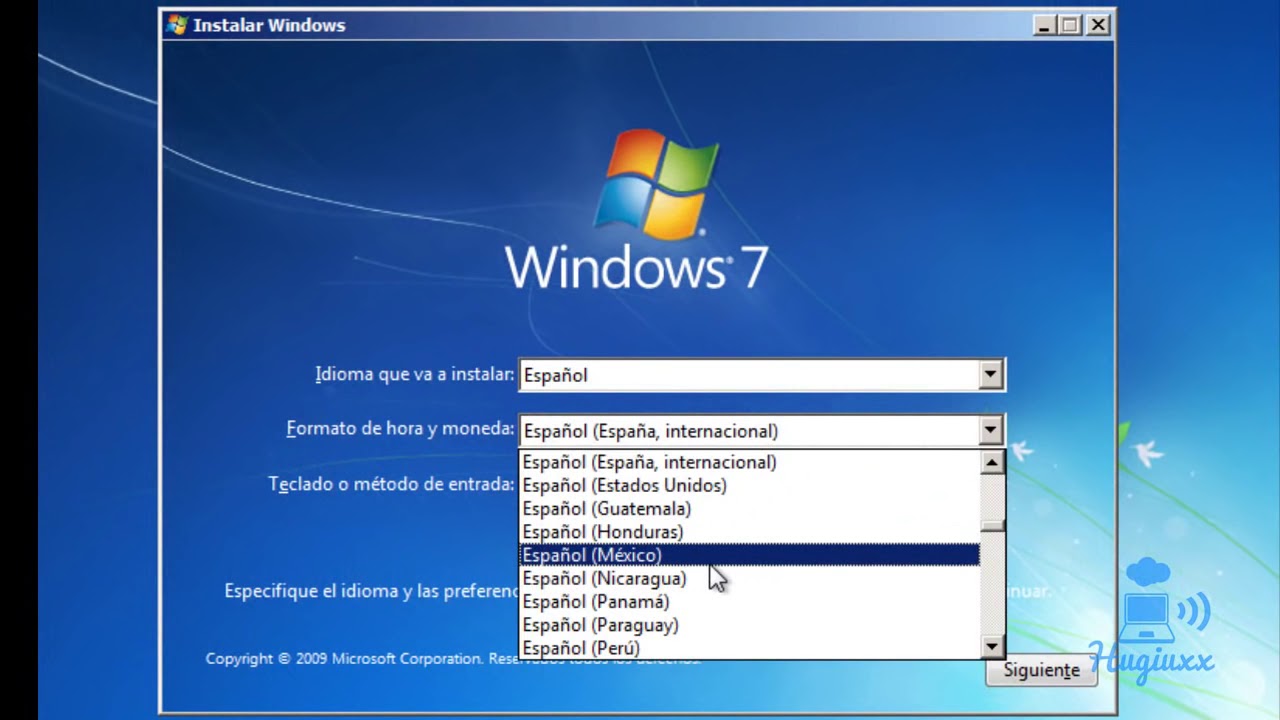1280x720 pixels.
Task: Choose the highlighted Español (México) option
Action: tap(749, 555)
